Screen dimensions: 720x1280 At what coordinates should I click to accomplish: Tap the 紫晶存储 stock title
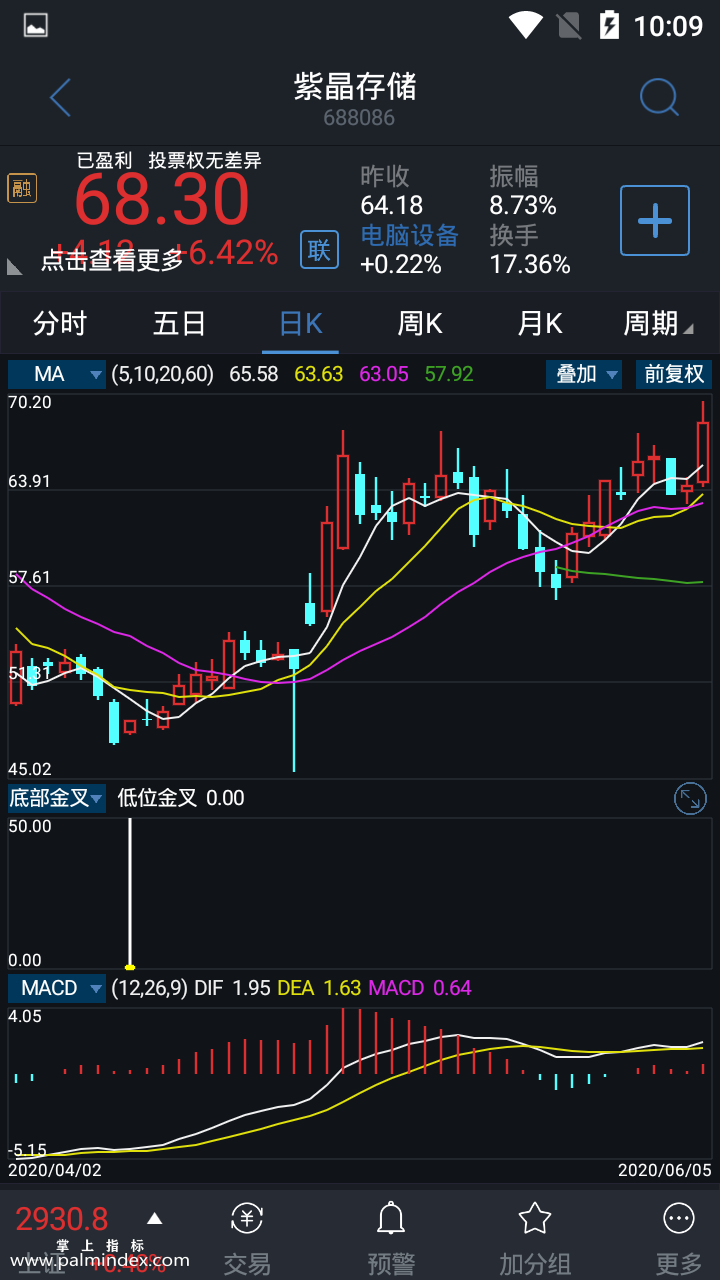pyautogui.click(x=355, y=86)
